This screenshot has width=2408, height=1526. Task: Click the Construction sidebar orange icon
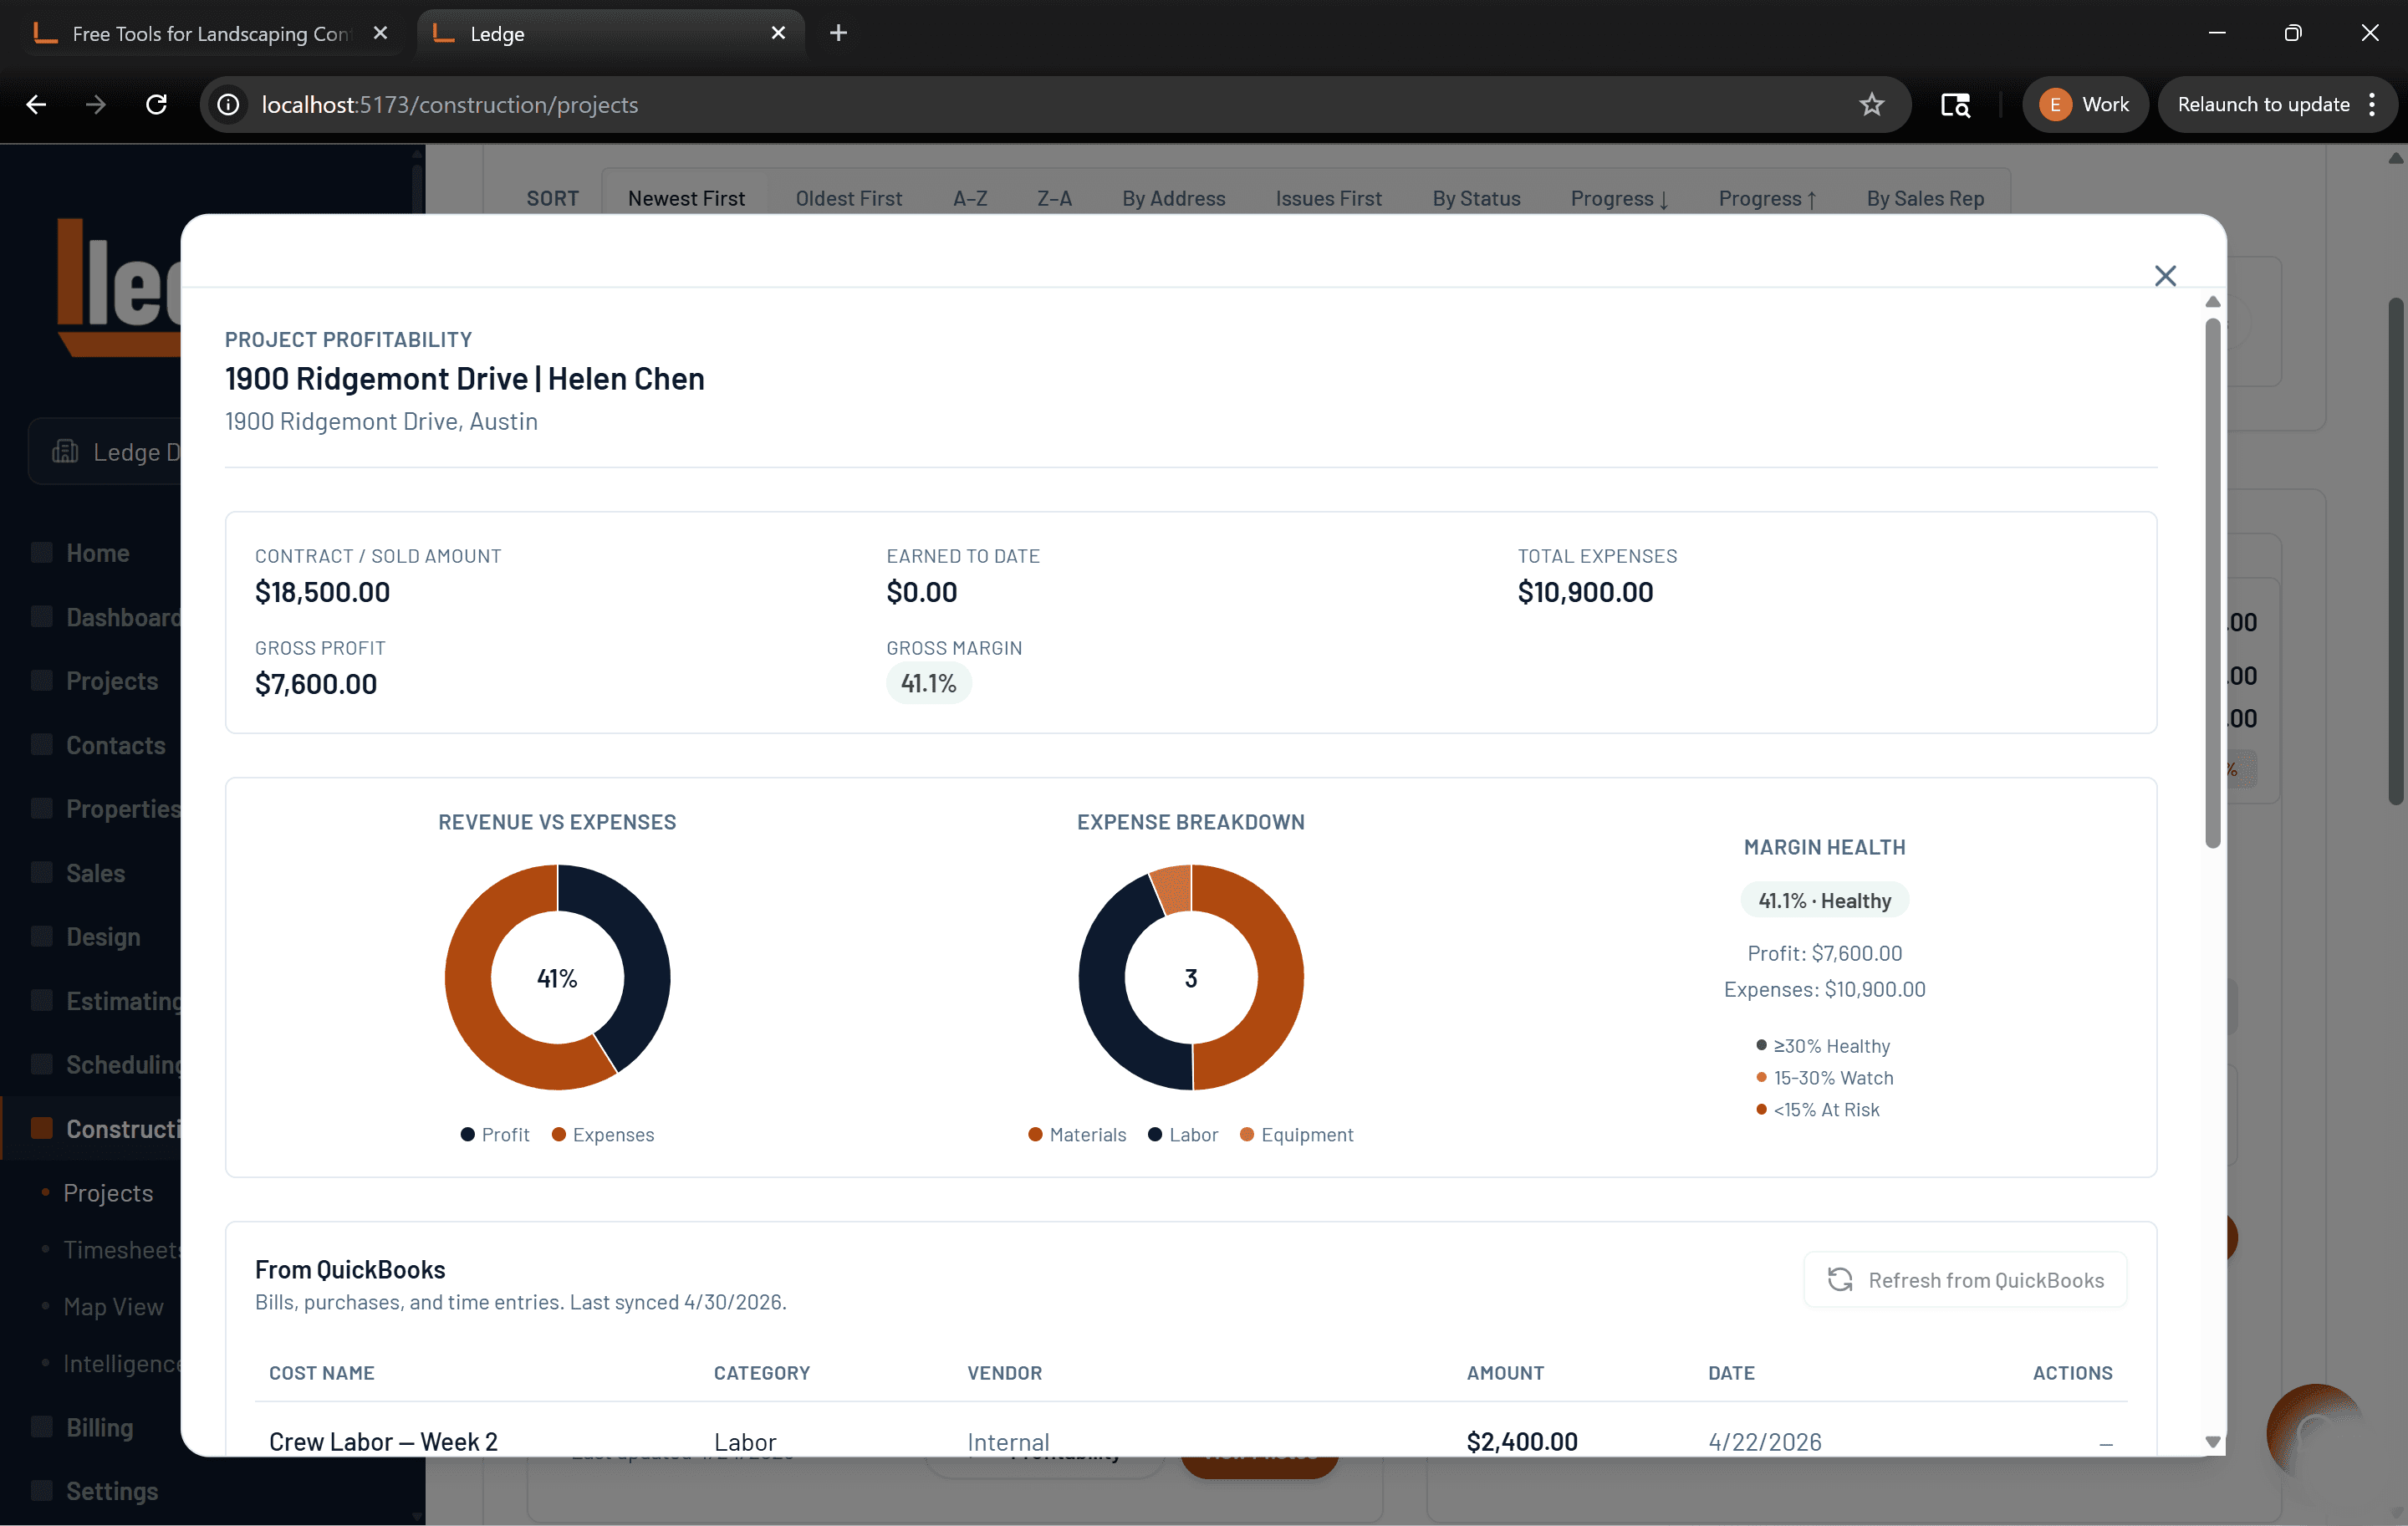click(42, 1128)
